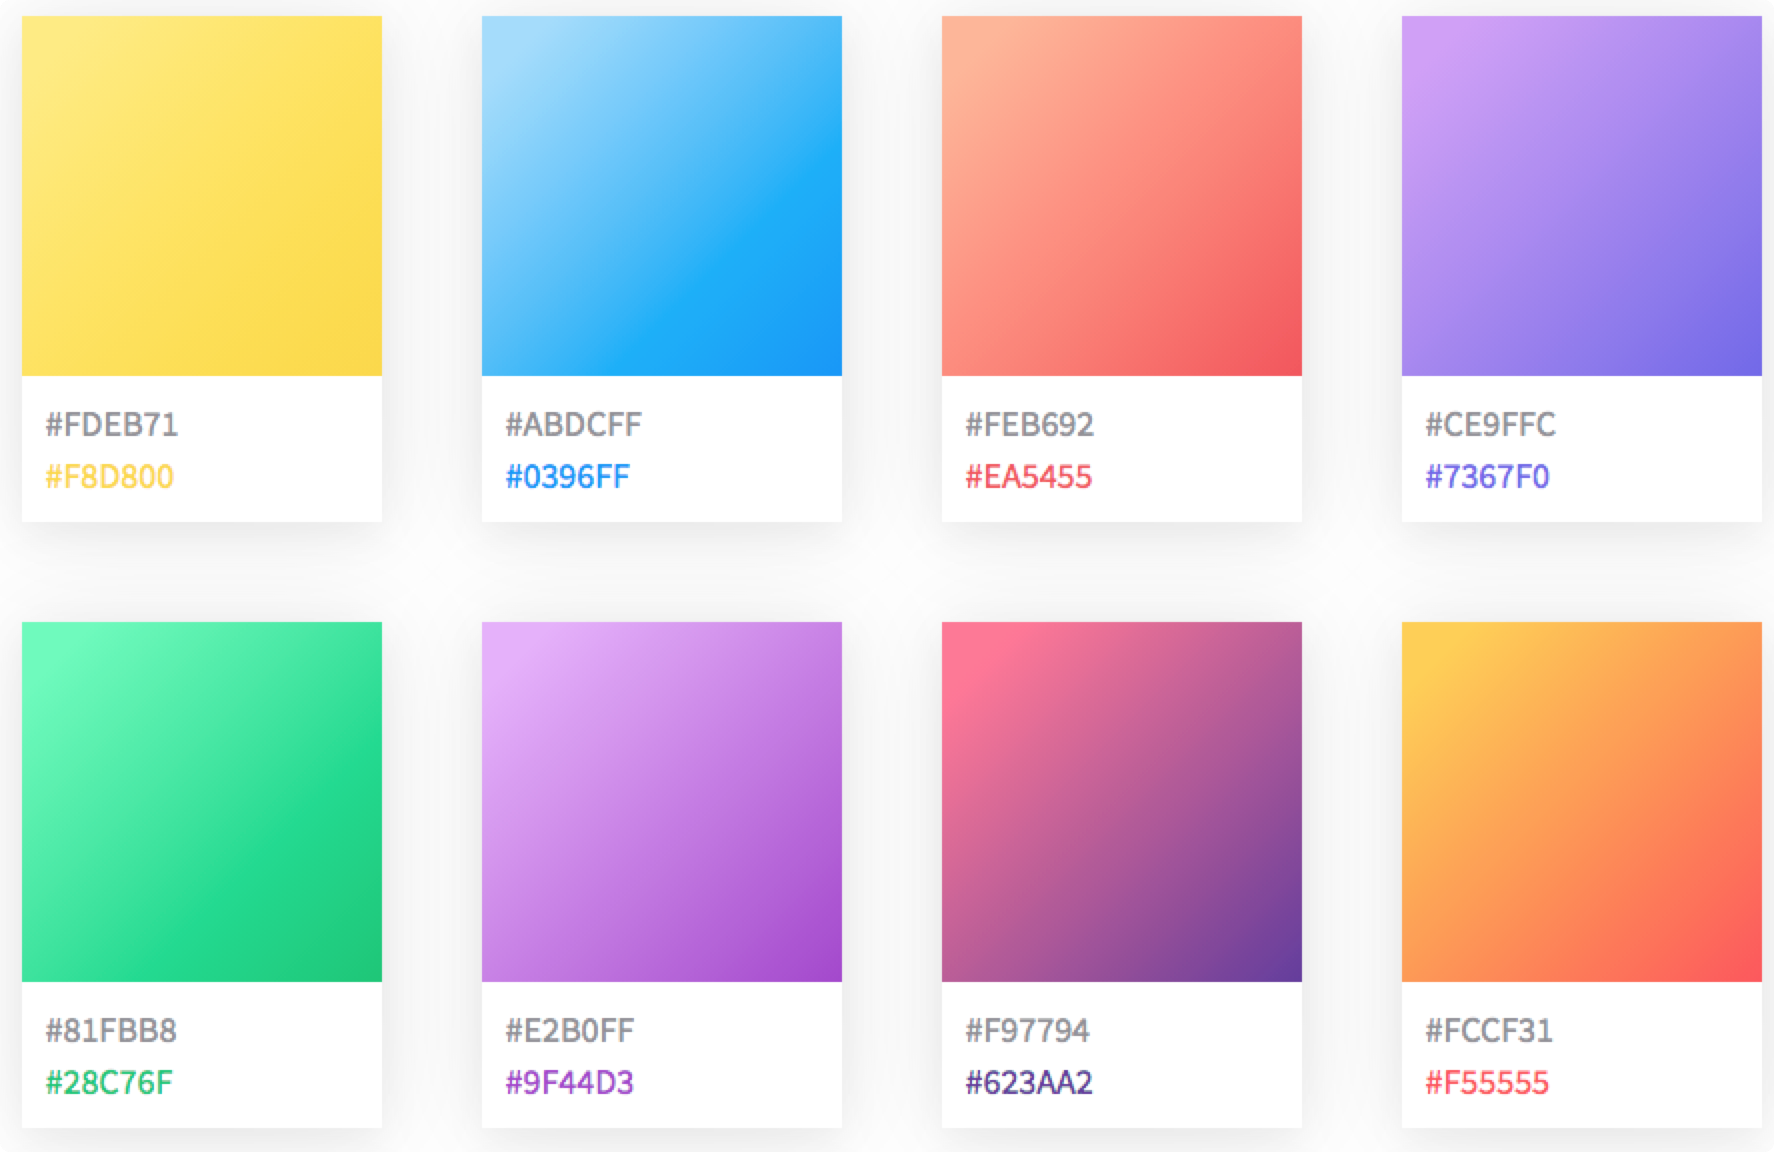
Task: Select the #0396FF hex code
Action: tap(568, 477)
